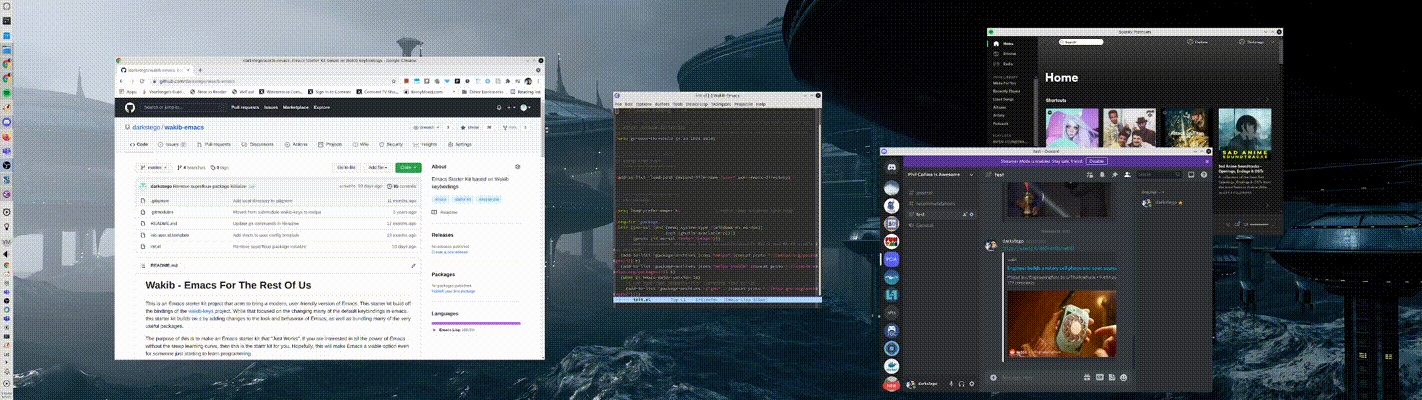Image resolution: width=1422 pixels, height=400 pixels.
Task: Open GitHub user avatar menu
Action: click(x=524, y=107)
